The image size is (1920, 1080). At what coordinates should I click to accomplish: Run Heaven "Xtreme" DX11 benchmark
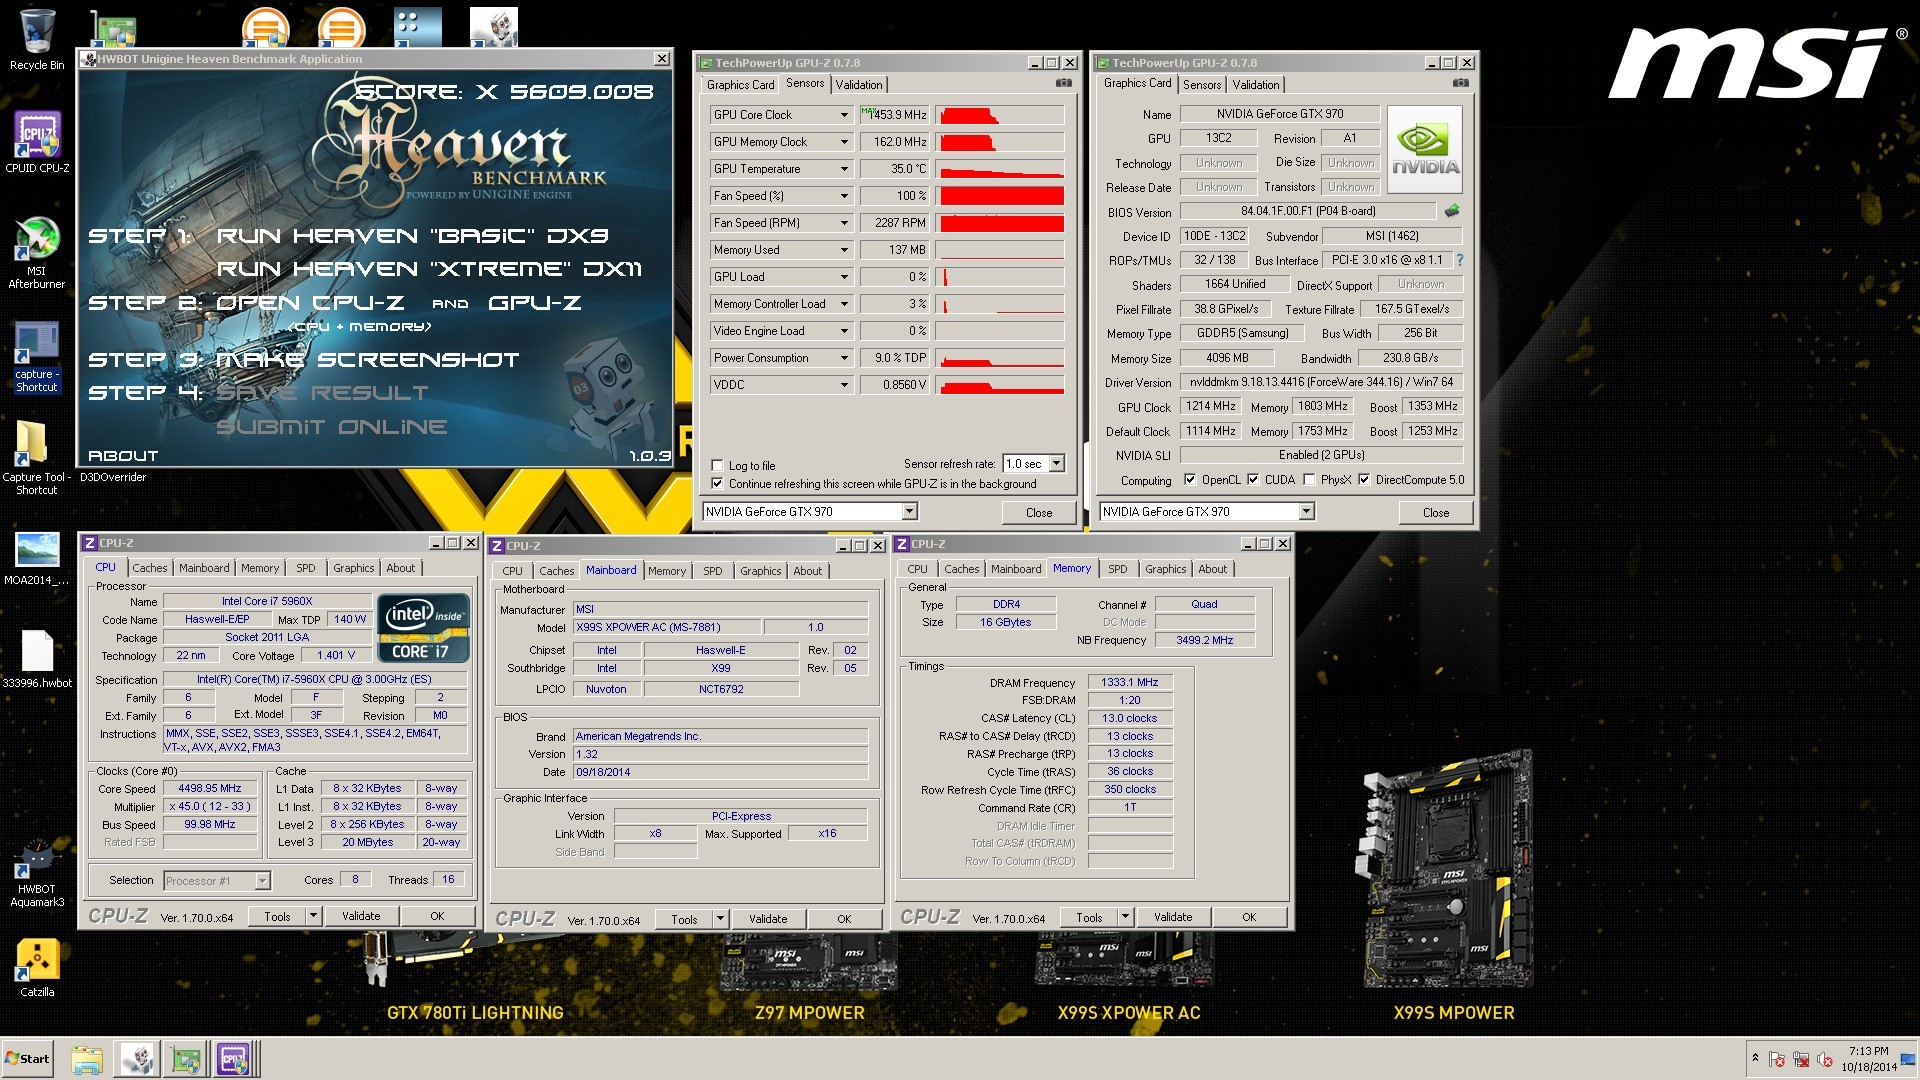[429, 270]
